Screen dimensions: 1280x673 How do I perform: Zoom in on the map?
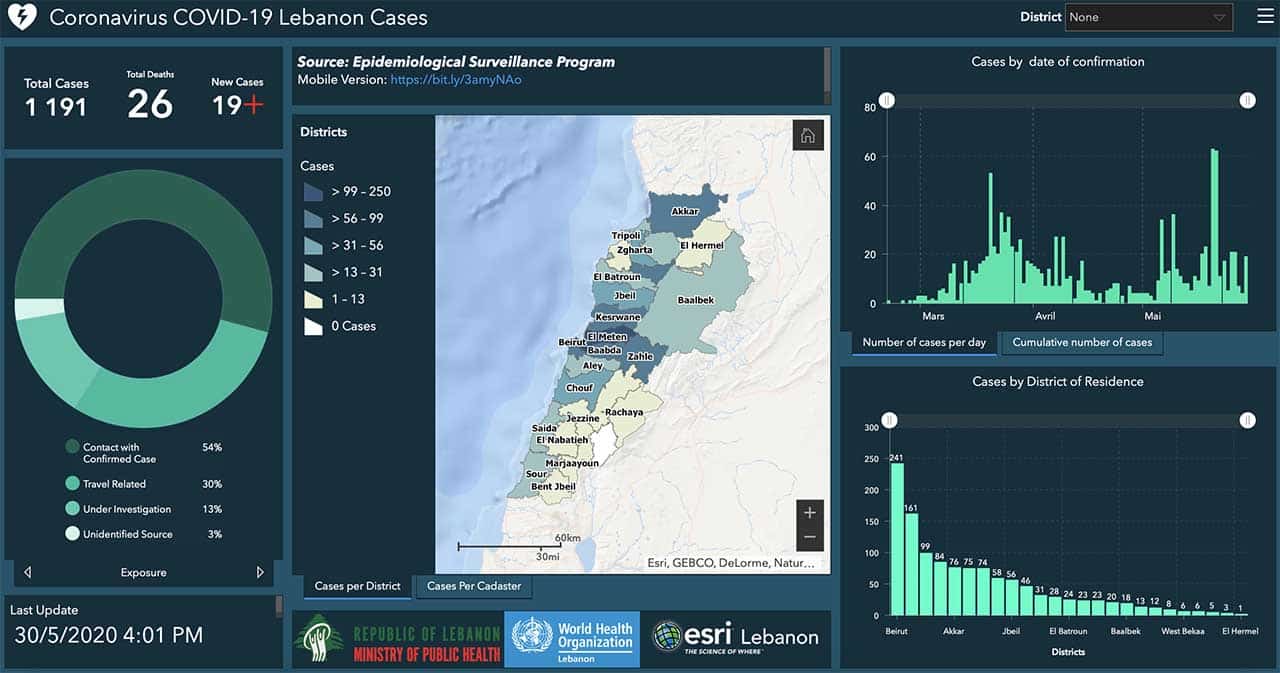click(809, 512)
